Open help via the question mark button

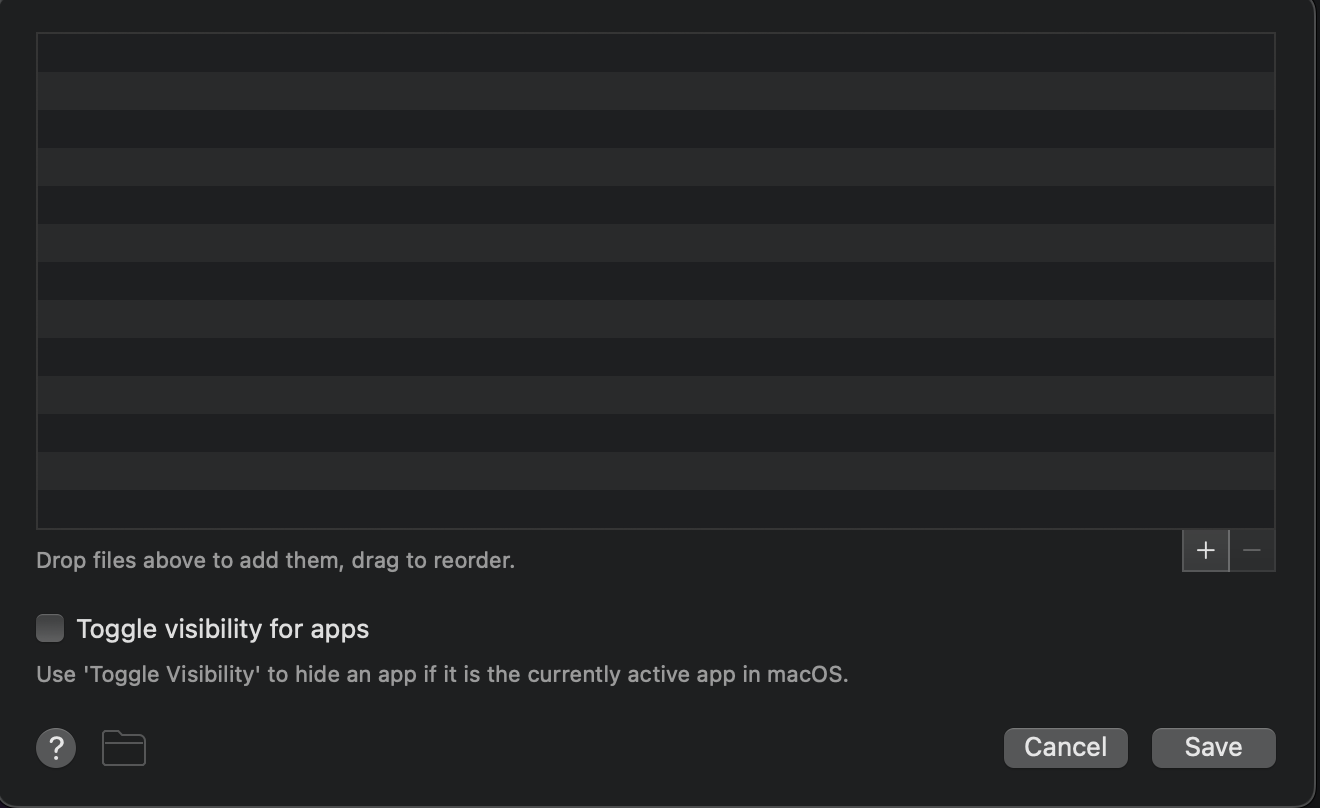point(56,748)
